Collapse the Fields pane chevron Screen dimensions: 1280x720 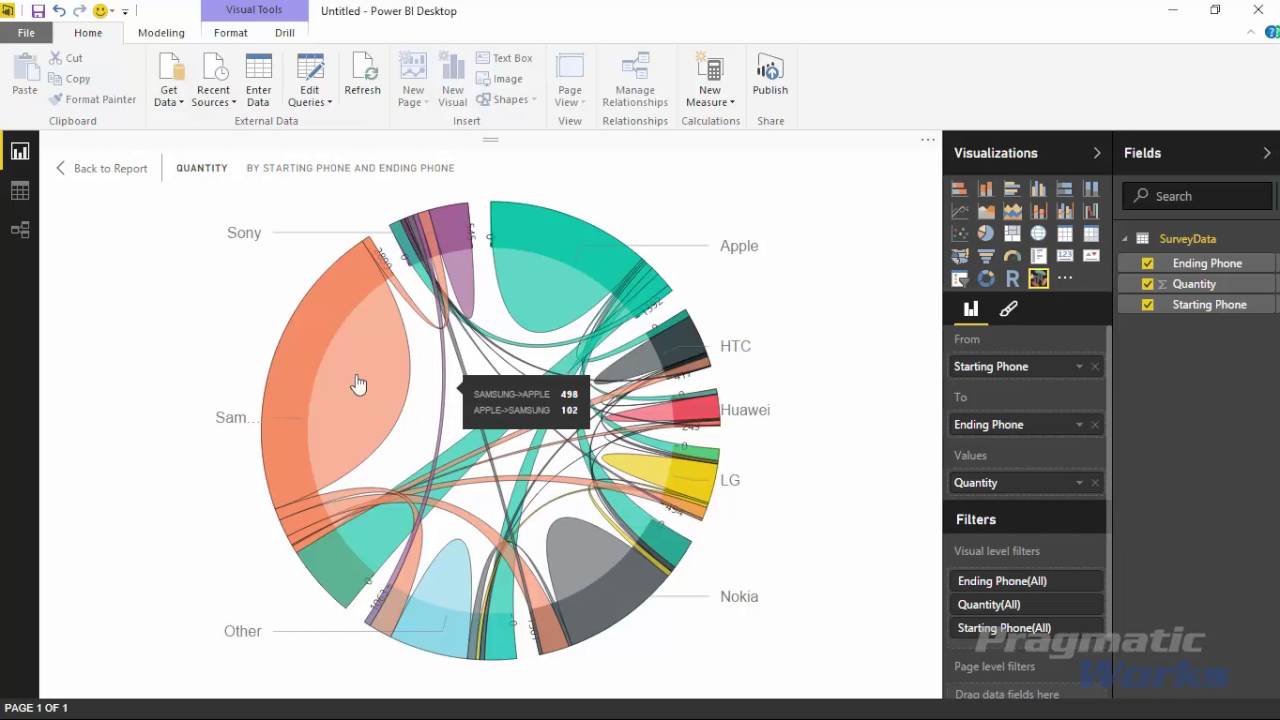[x=1266, y=153]
